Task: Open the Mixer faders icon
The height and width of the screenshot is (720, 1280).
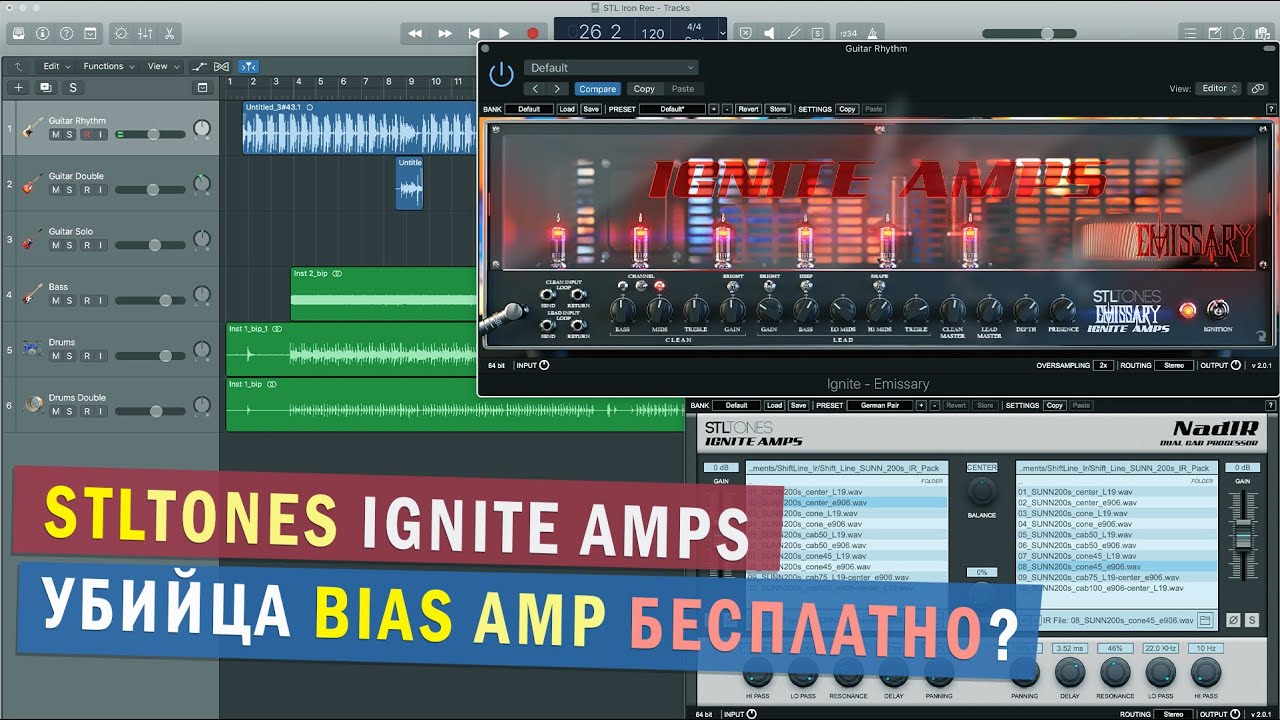Action: [145, 33]
